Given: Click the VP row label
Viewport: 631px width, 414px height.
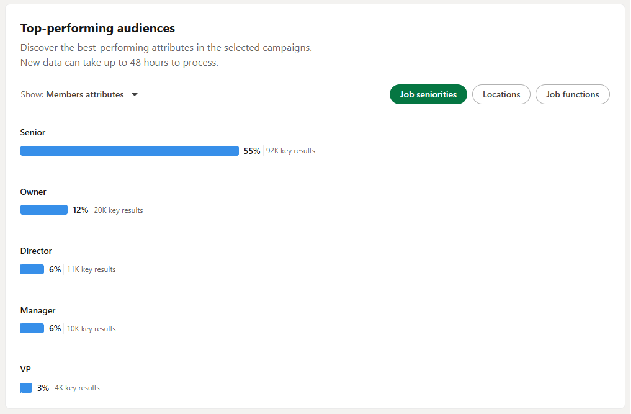Looking at the screenshot, I should click(x=26, y=369).
